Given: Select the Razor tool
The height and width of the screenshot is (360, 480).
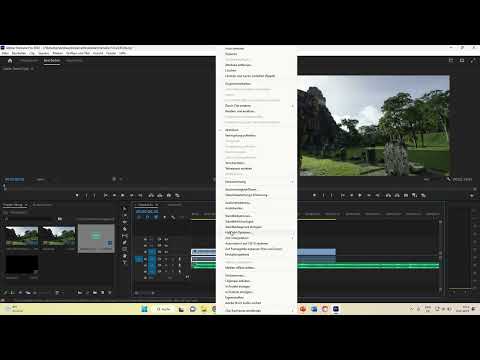Looking at the screenshot, I should pyautogui.click(x=125, y=229).
